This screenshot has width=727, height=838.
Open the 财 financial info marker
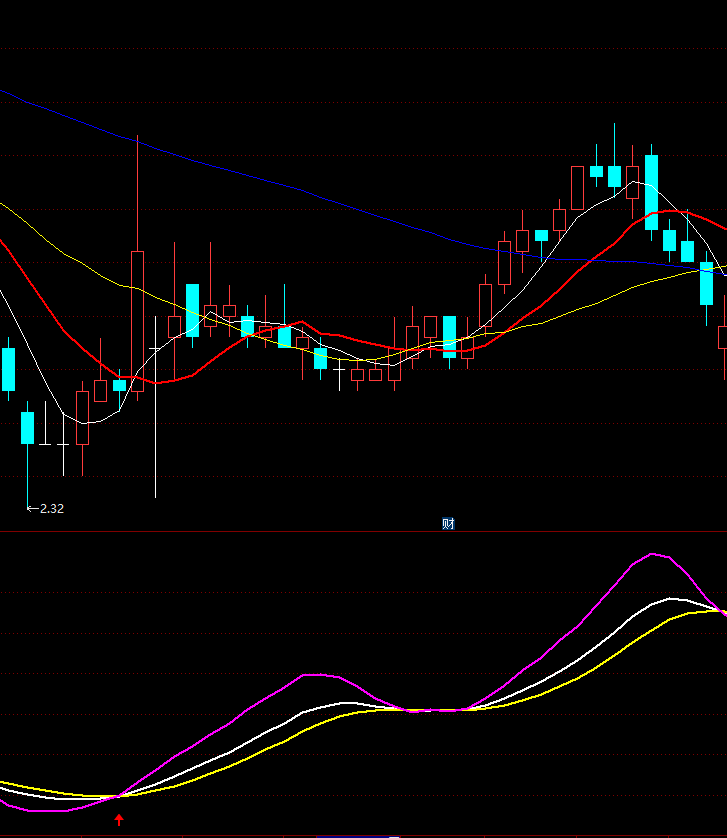448,524
